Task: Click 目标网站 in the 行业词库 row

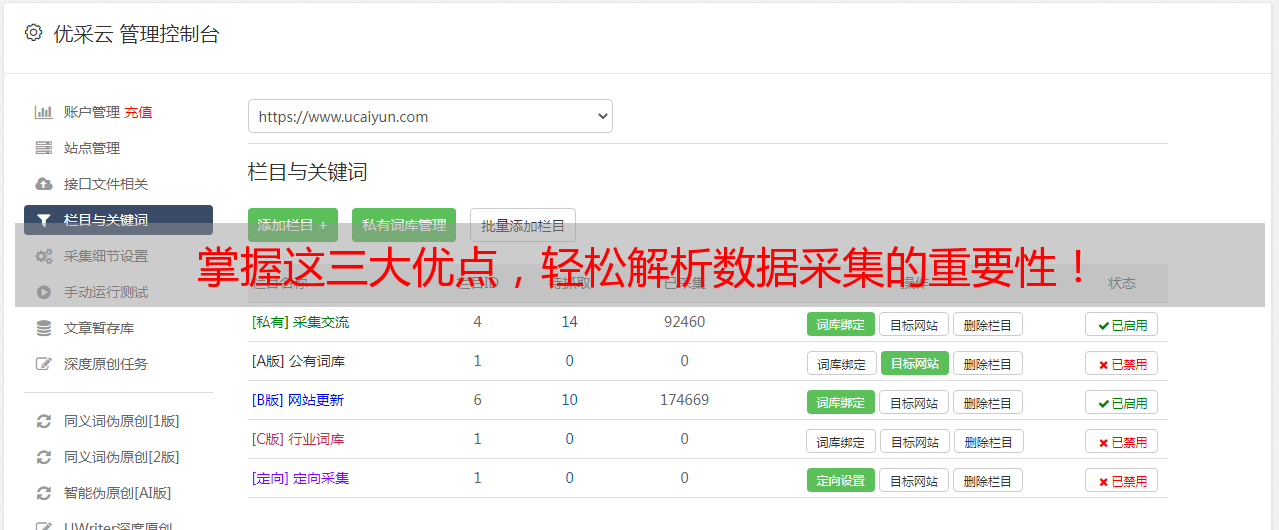Action: pos(915,441)
